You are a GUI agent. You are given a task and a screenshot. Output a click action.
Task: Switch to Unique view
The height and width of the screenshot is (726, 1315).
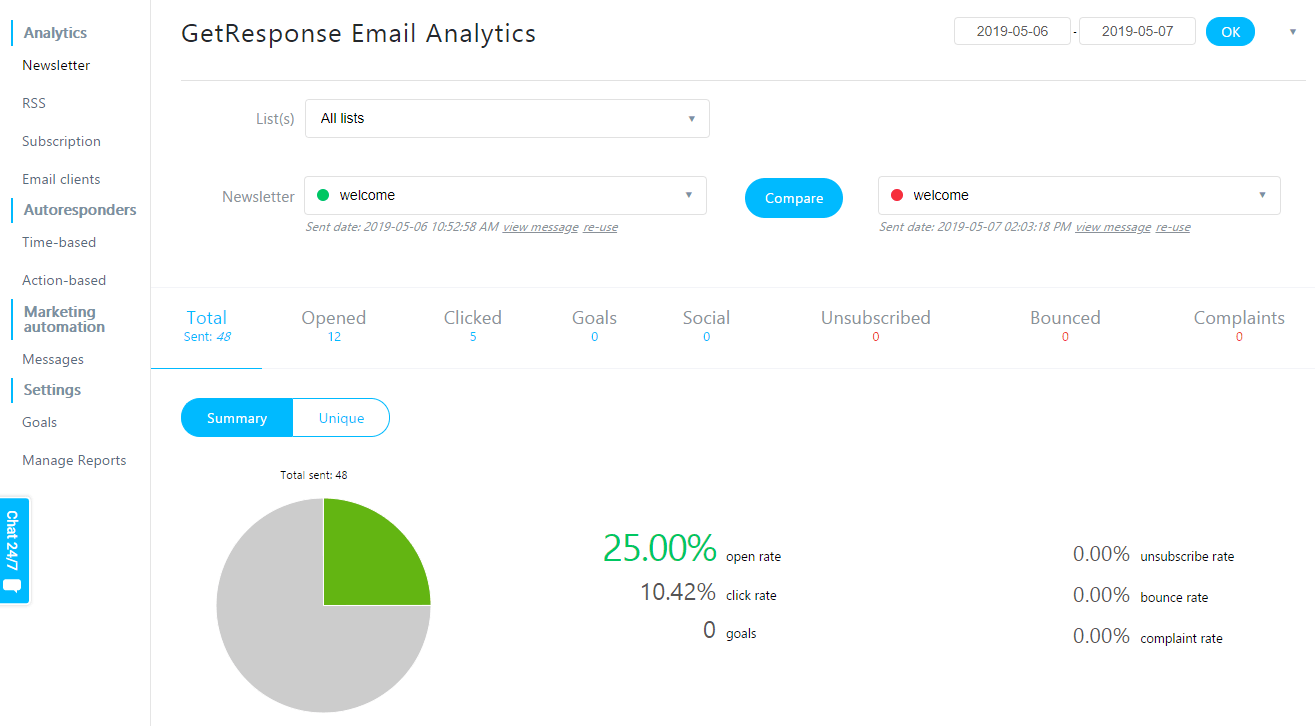pyautogui.click(x=341, y=417)
